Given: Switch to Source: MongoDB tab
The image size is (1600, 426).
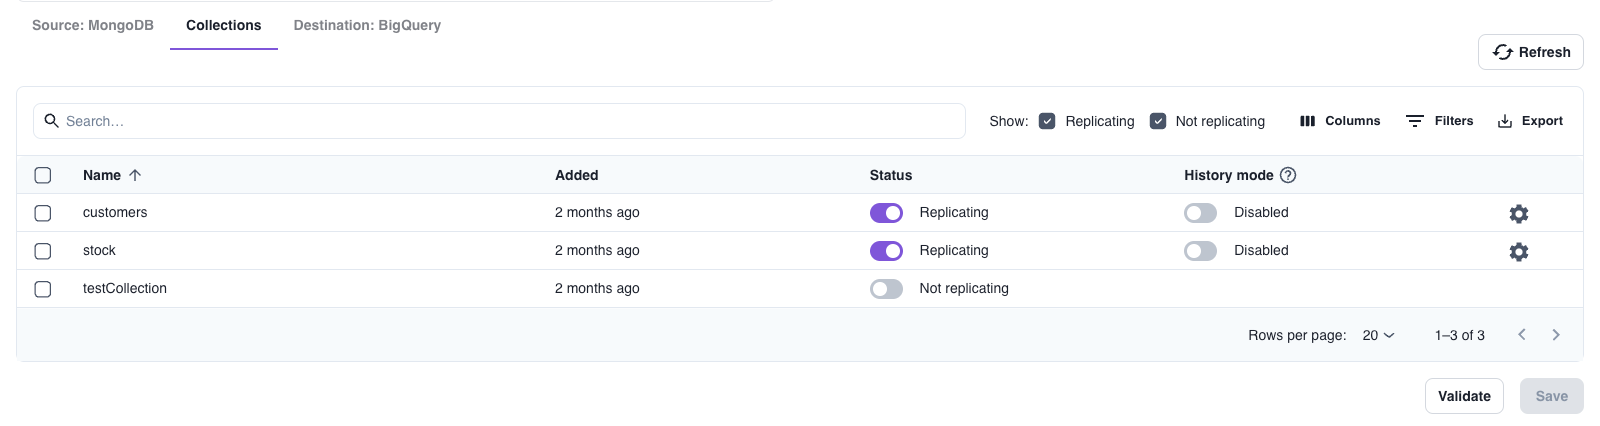Looking at the screenshot, I should tap(93, 25).
